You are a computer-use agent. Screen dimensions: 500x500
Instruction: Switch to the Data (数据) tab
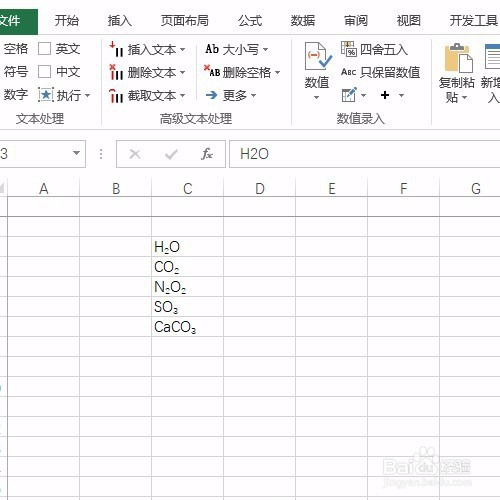303,21
